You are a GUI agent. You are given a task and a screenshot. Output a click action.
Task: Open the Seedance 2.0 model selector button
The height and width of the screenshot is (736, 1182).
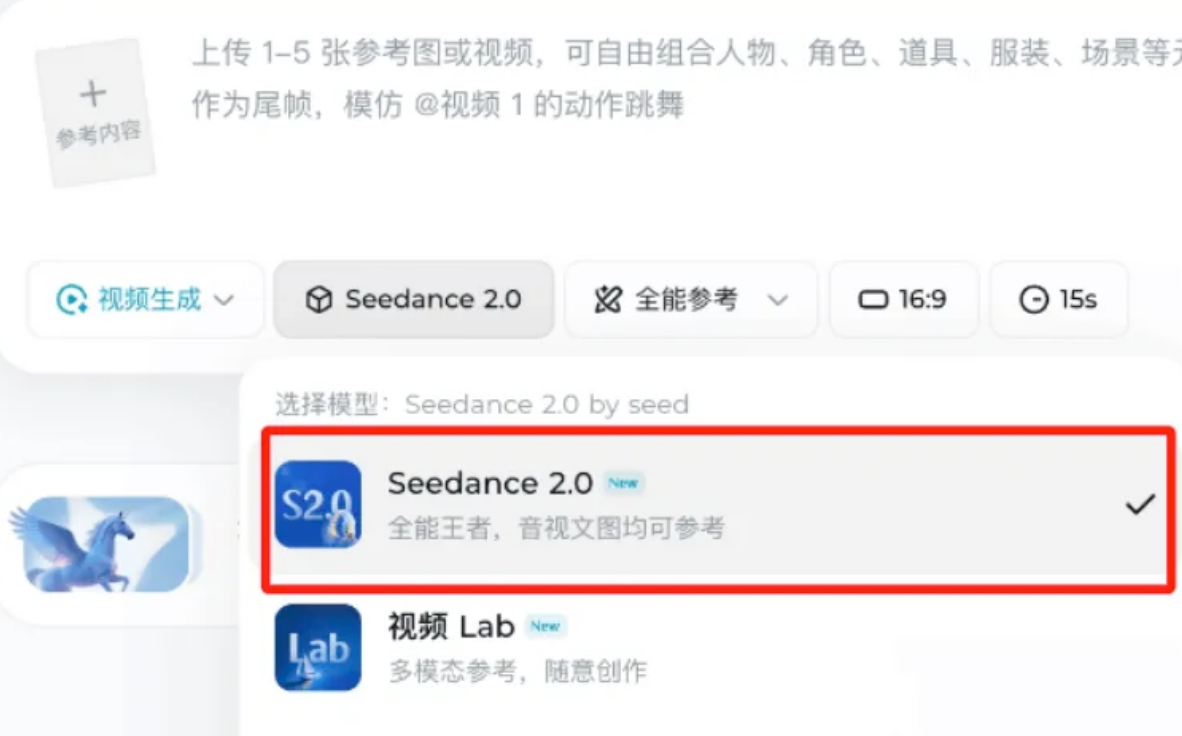(x=414, y=300)
